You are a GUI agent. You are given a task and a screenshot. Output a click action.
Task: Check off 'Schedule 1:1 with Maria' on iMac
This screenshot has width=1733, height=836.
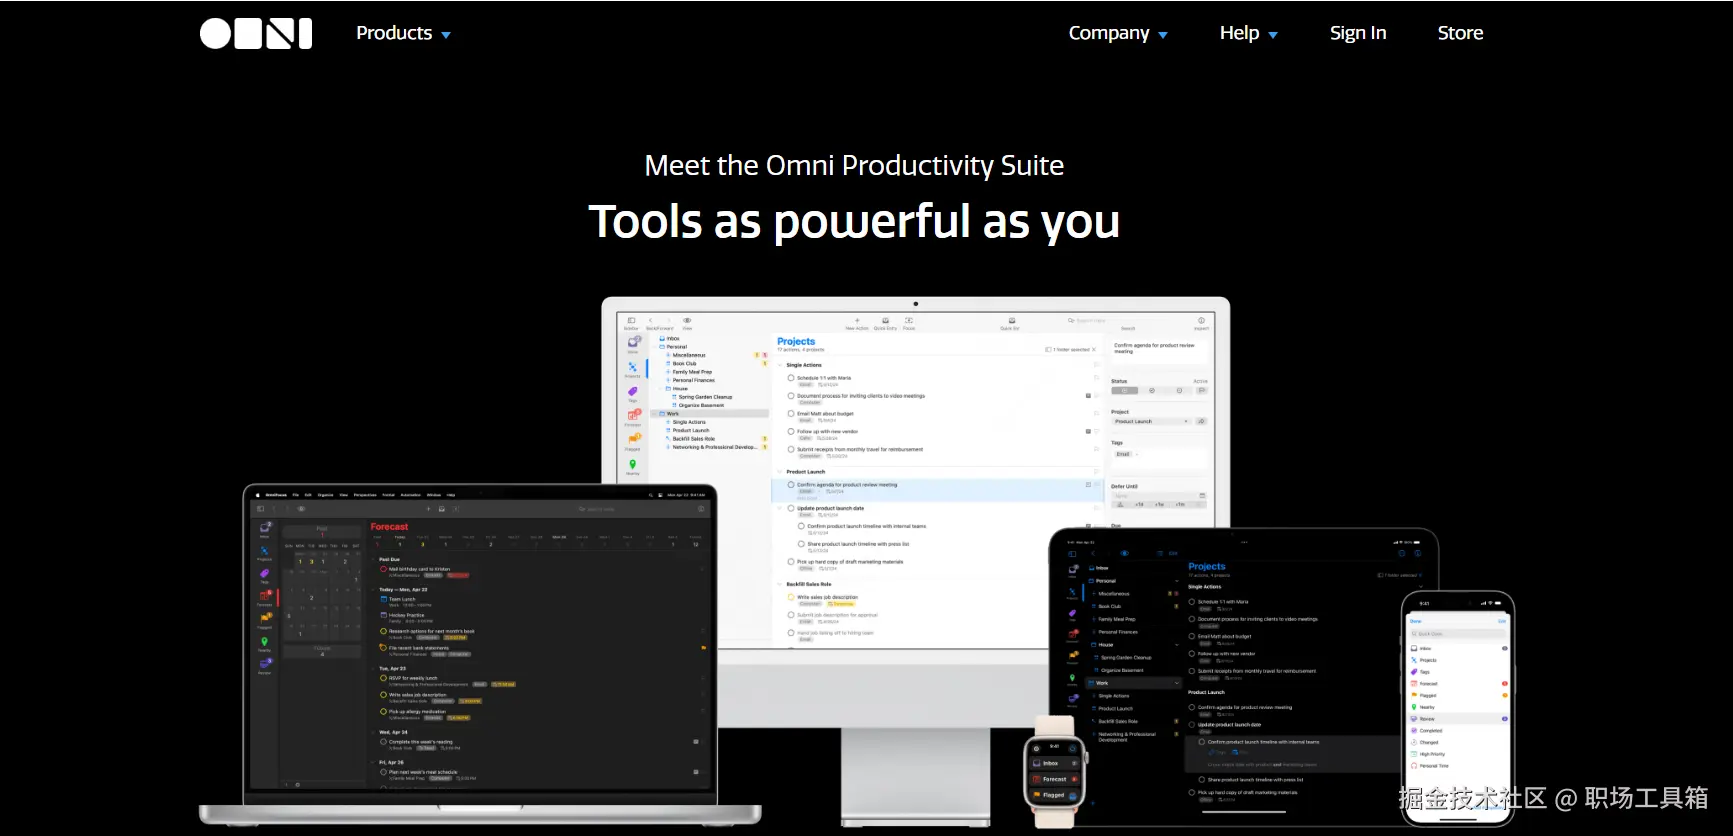pos(791,378)
